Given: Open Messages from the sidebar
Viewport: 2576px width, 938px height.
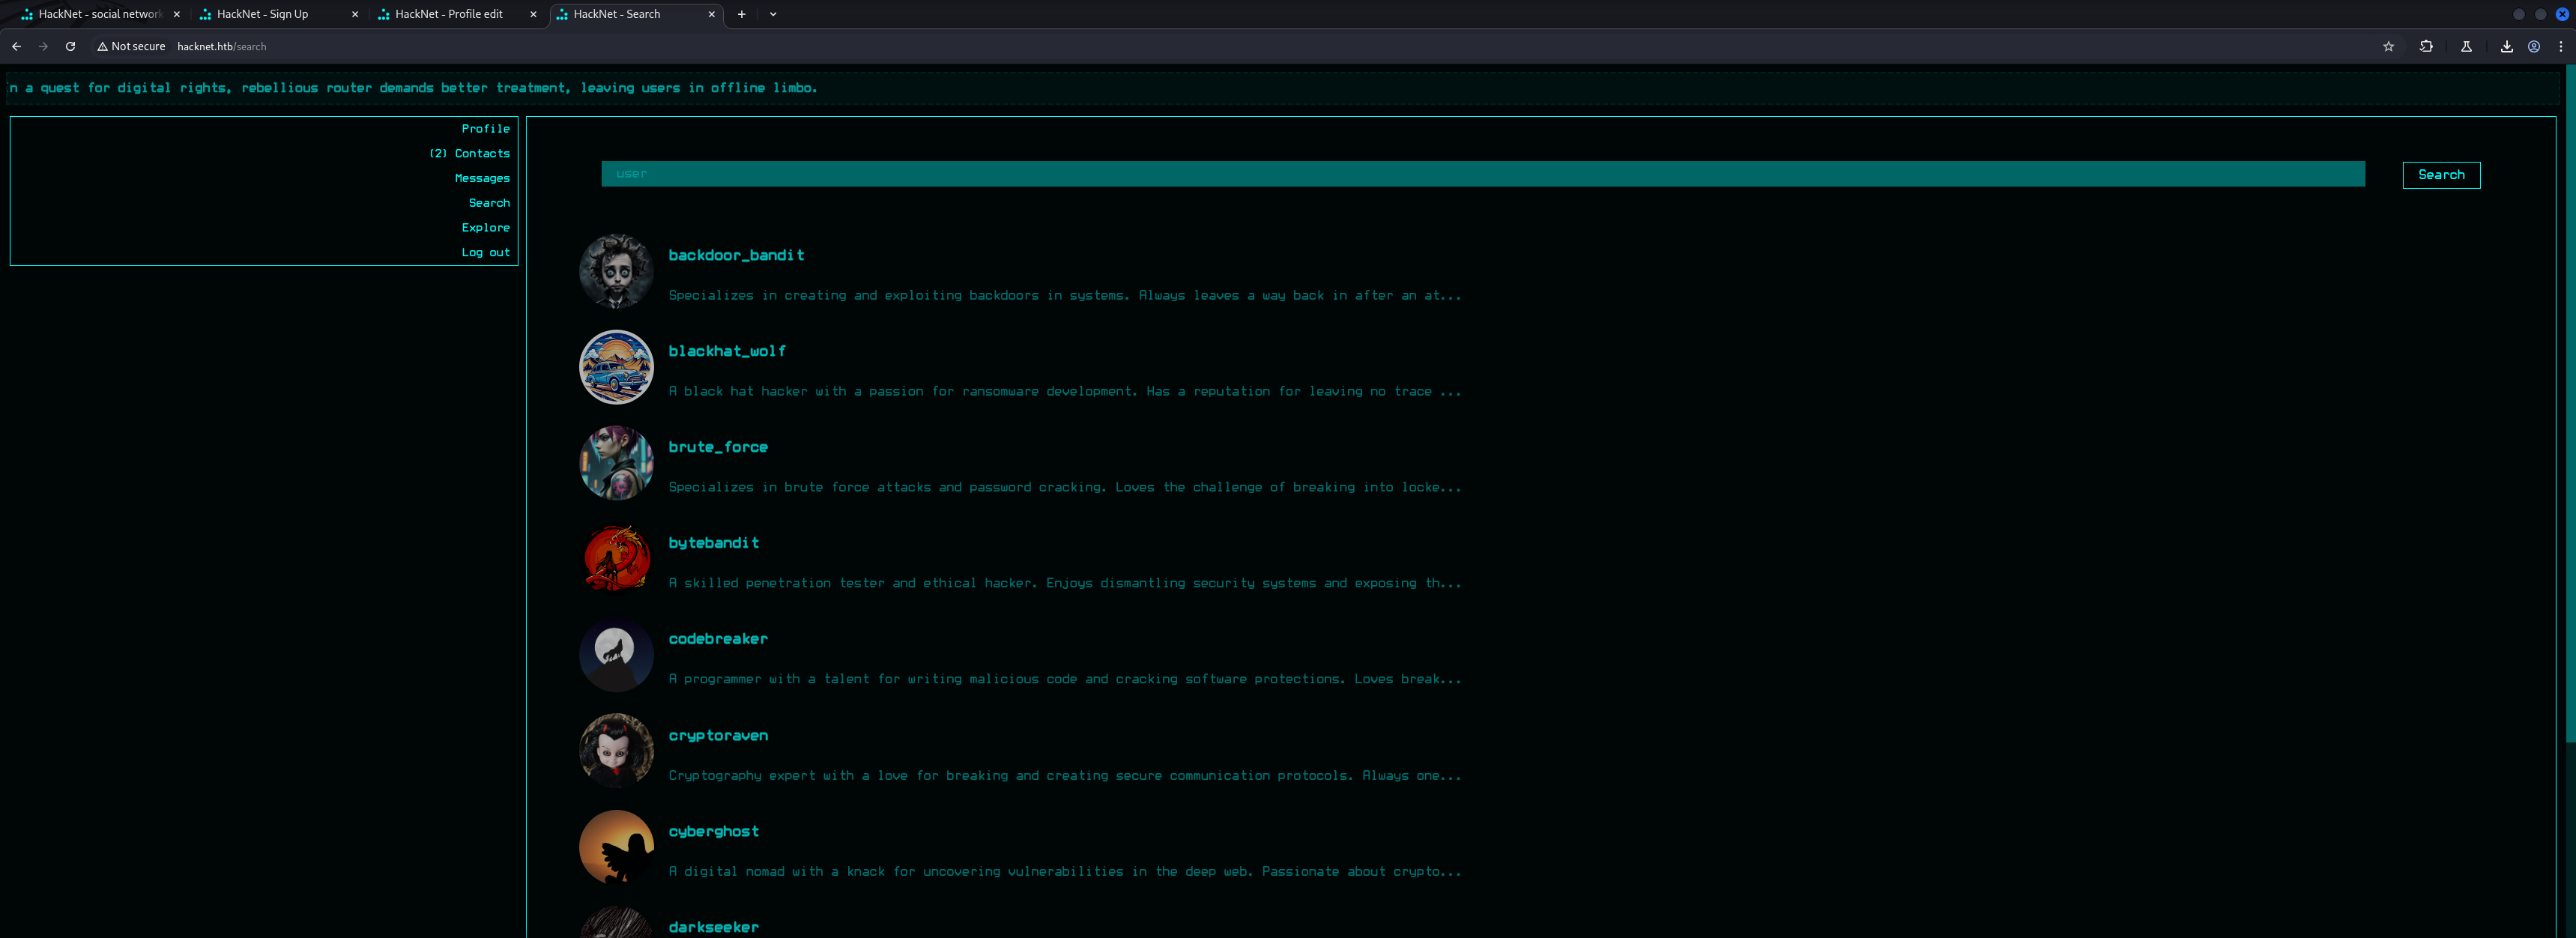Looking at the screenshot, I should pyautogui.click(x=481, y=178).
